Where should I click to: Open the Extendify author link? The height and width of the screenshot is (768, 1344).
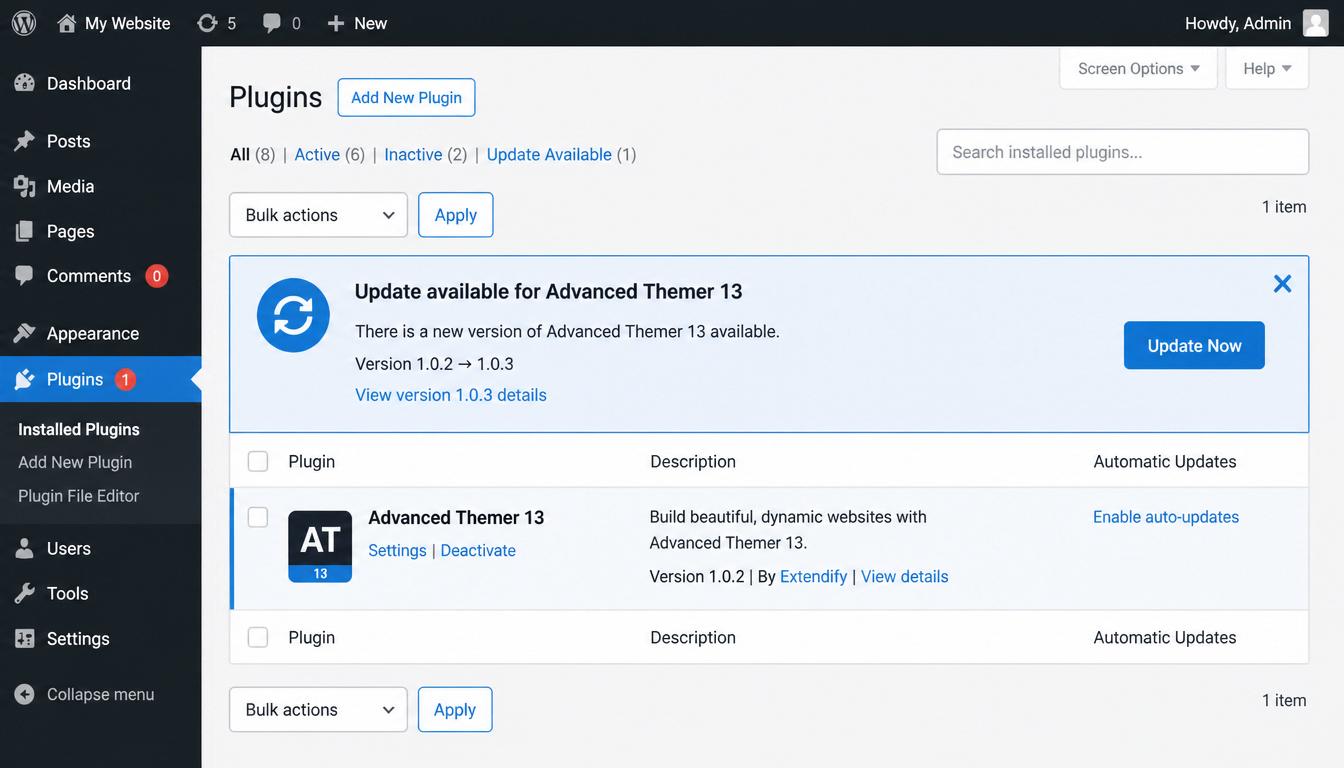point(813,576)
